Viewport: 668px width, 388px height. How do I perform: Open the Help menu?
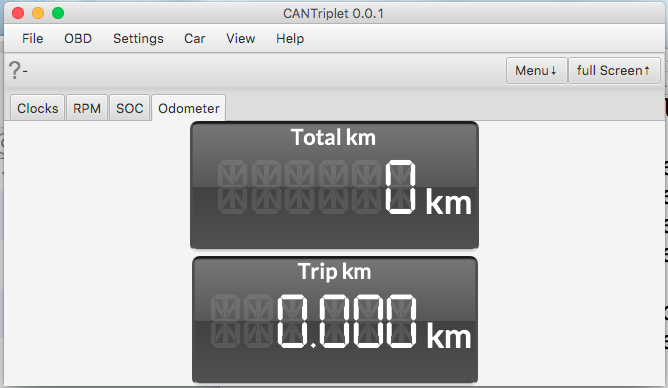click(x=290, y=39)
